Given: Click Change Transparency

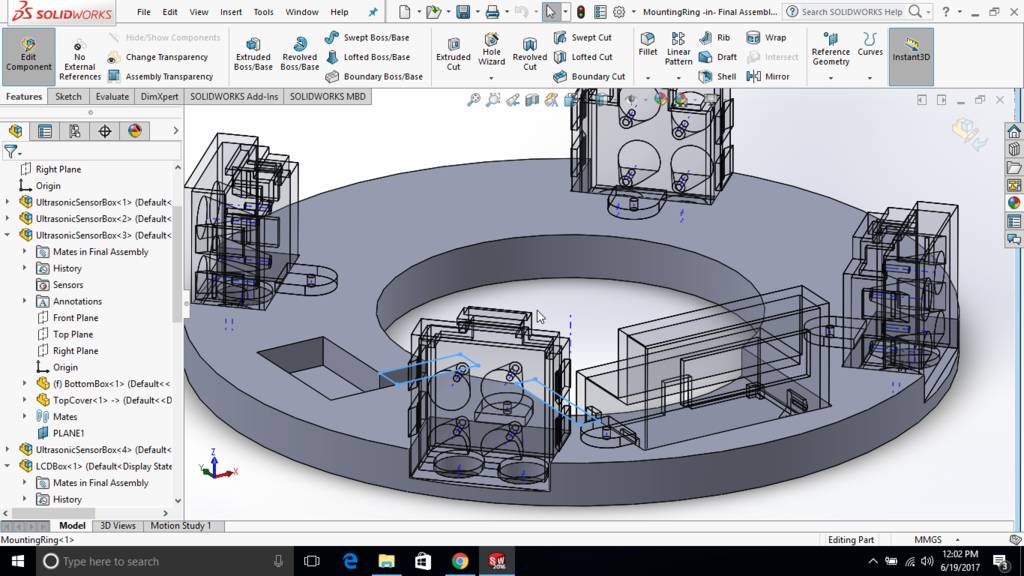Looking at the screenshot, I should tap(158, 57).
